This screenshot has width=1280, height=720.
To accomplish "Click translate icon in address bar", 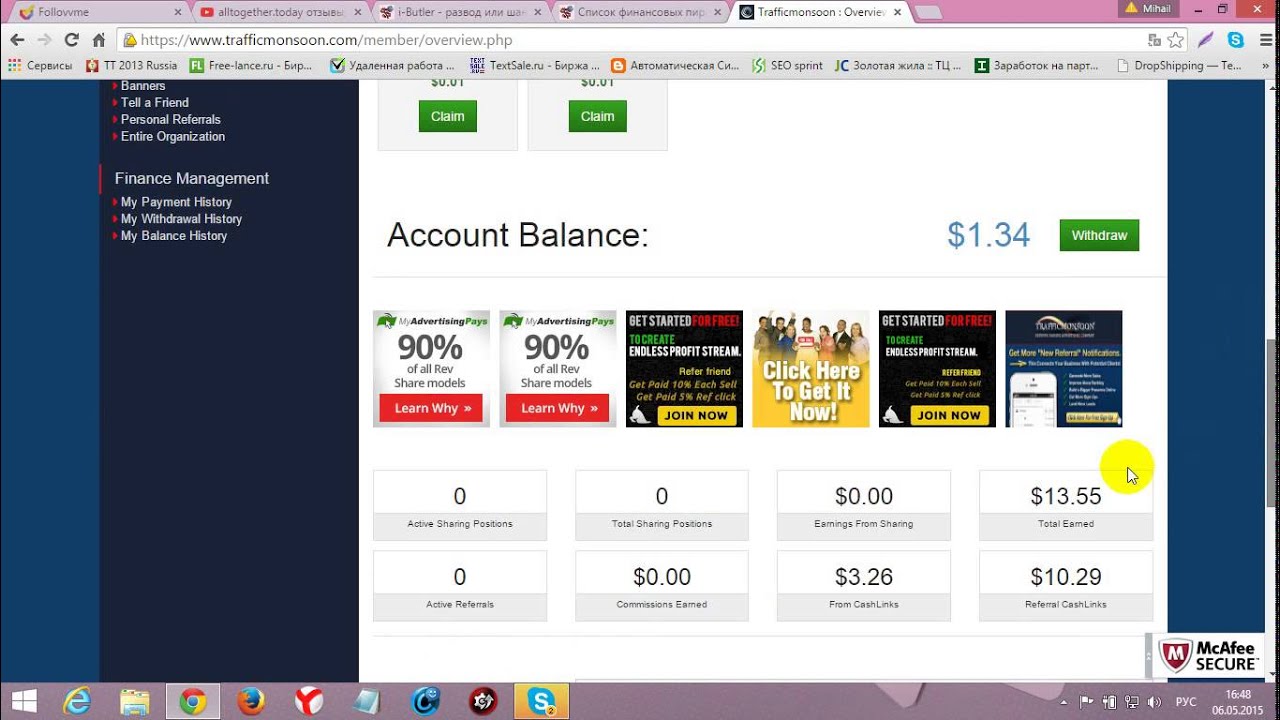I will (x=1155, y=40).
